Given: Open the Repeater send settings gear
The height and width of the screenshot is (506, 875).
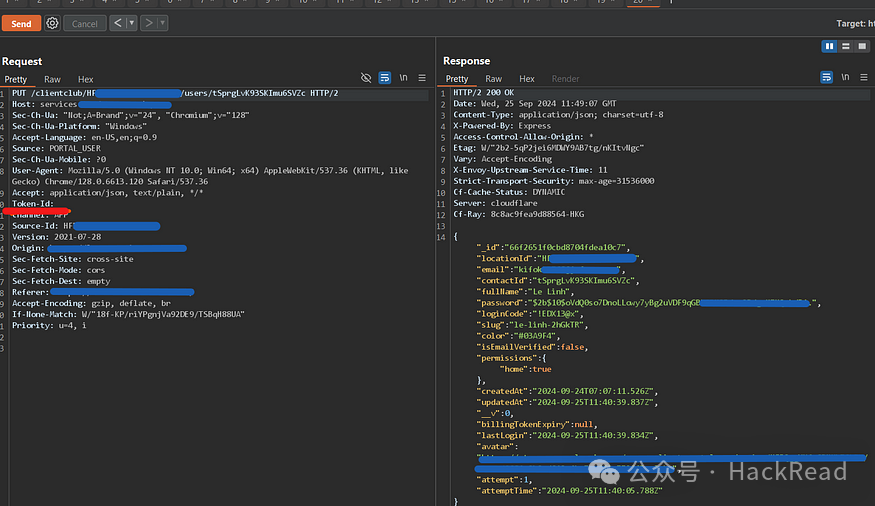Looking at the screenshot, I should [x=52, y=23].
